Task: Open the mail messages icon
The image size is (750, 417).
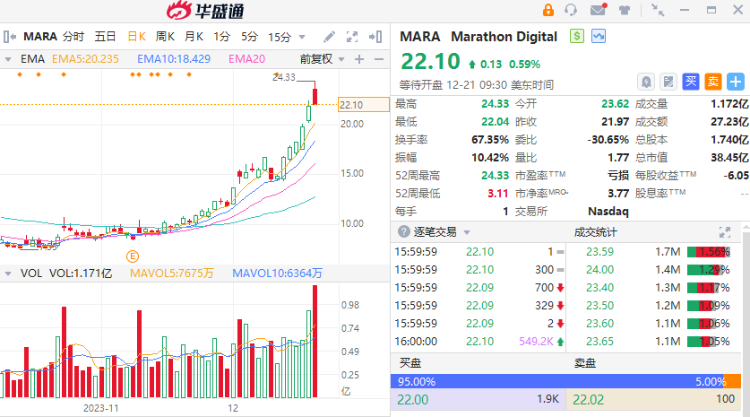Action: 598,10
